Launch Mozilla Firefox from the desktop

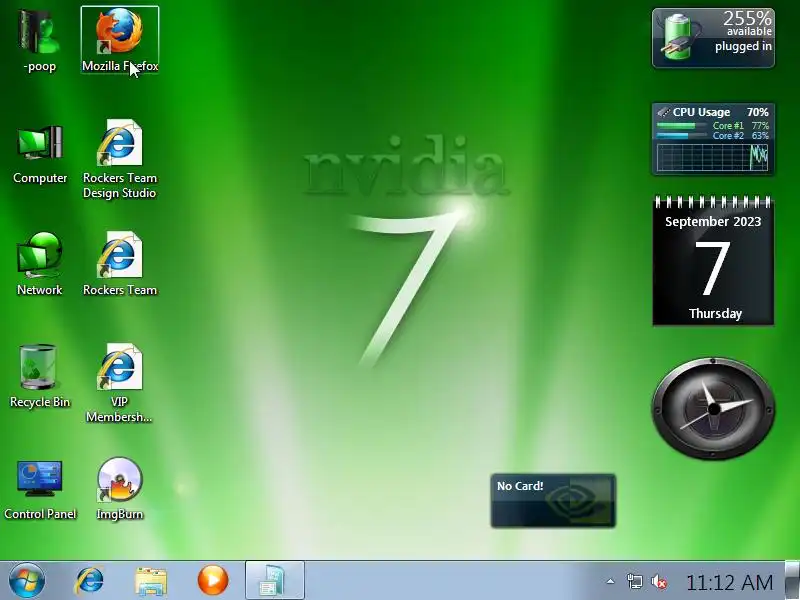(120, 40)
